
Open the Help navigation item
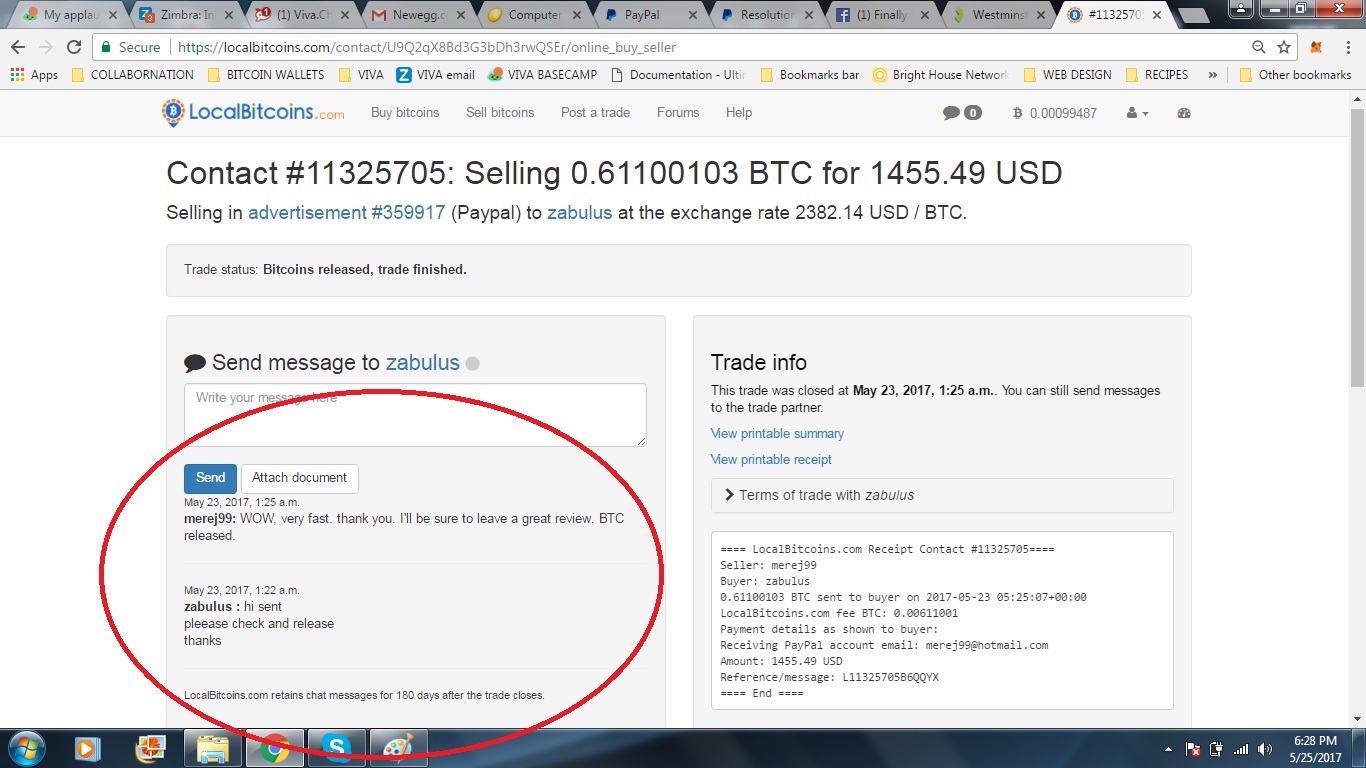739,112
